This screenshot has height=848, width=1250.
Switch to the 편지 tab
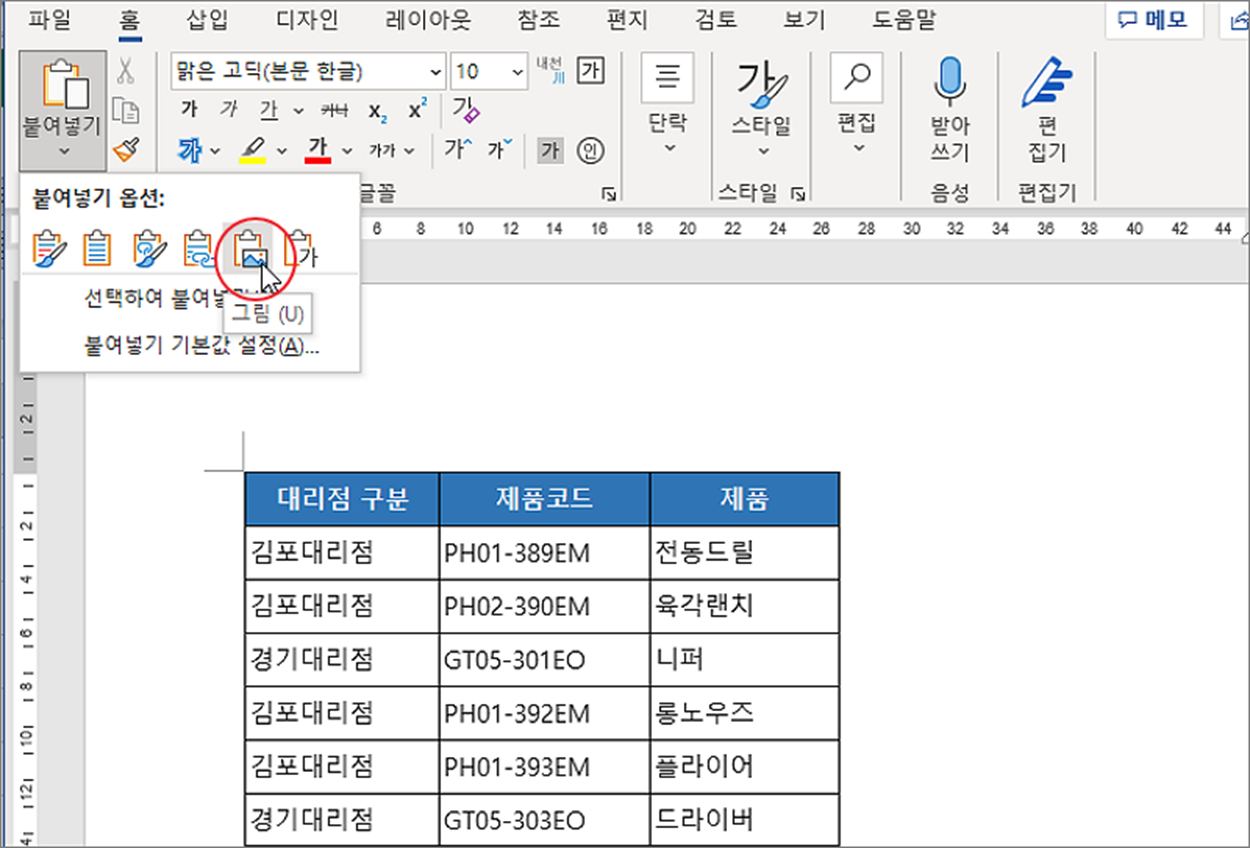click(627, 19)
